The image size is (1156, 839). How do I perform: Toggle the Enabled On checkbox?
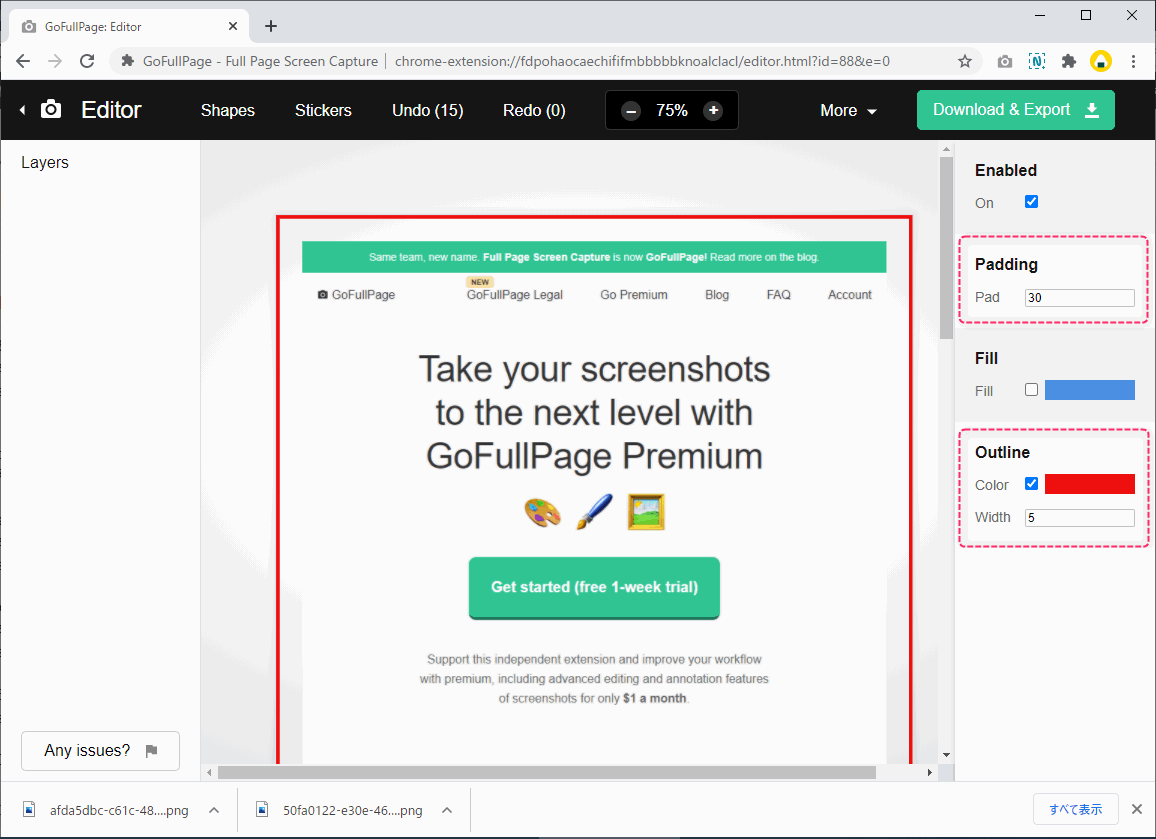coord(1031,202)
